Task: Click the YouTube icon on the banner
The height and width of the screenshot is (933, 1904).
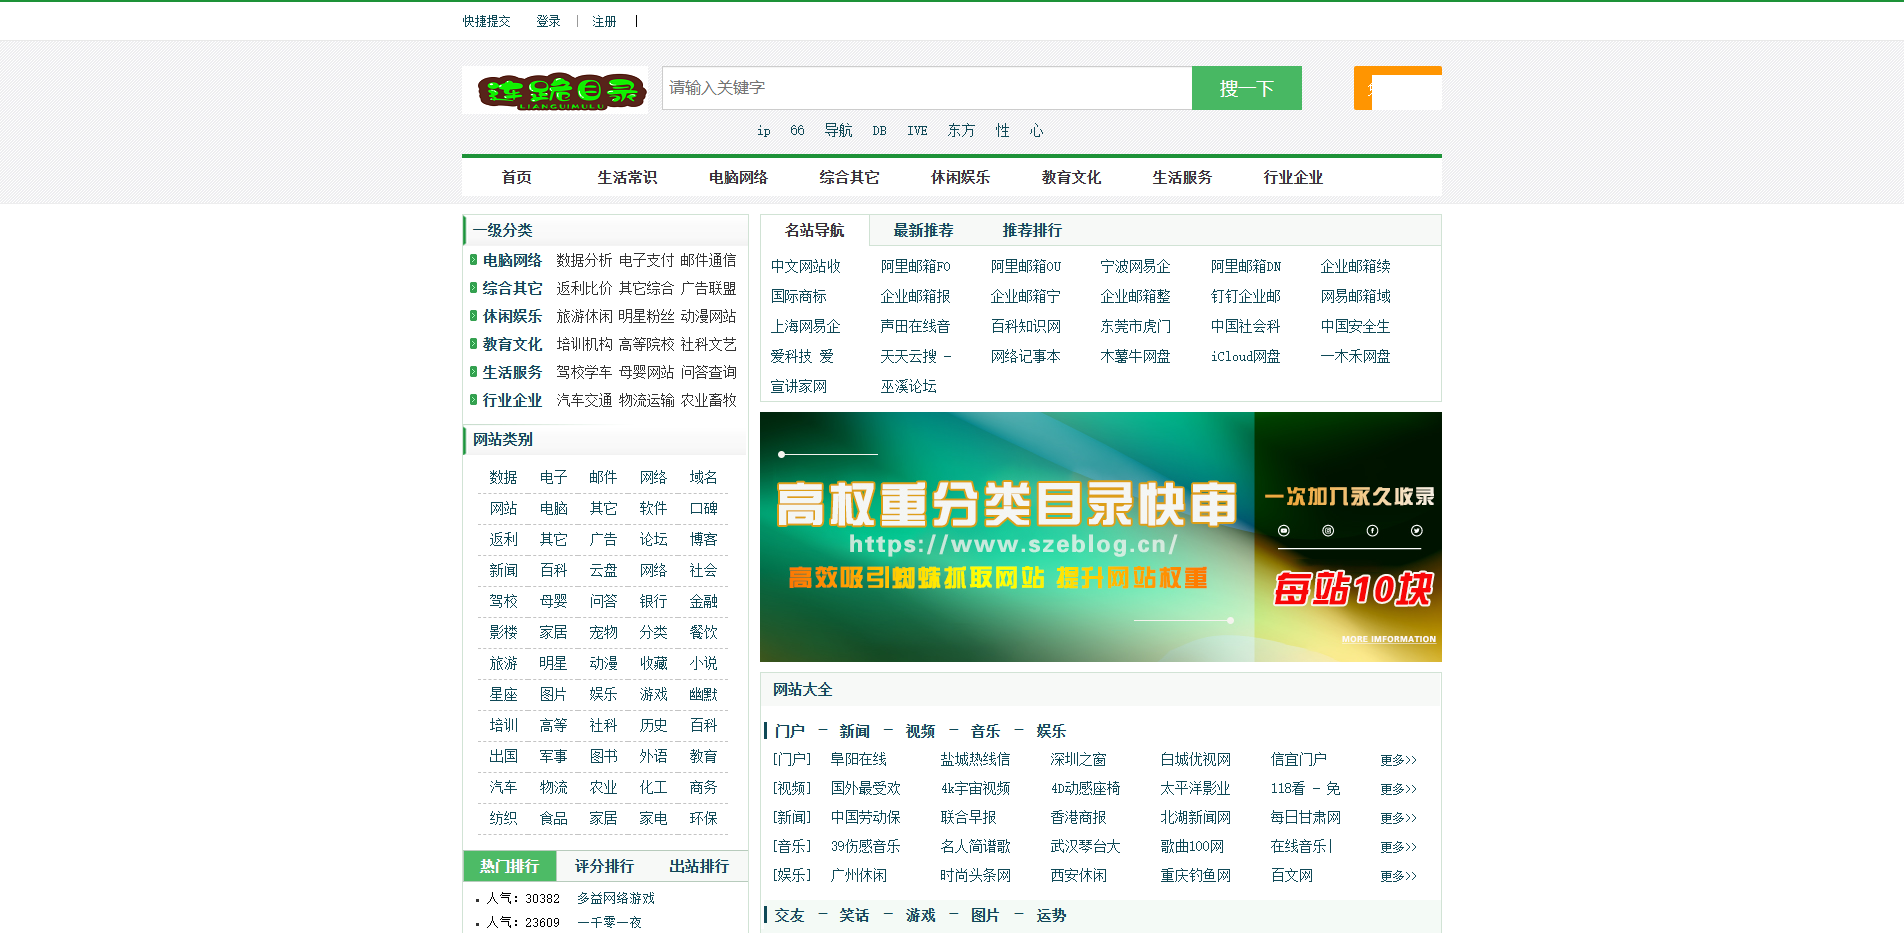Action: [1284, 531]
